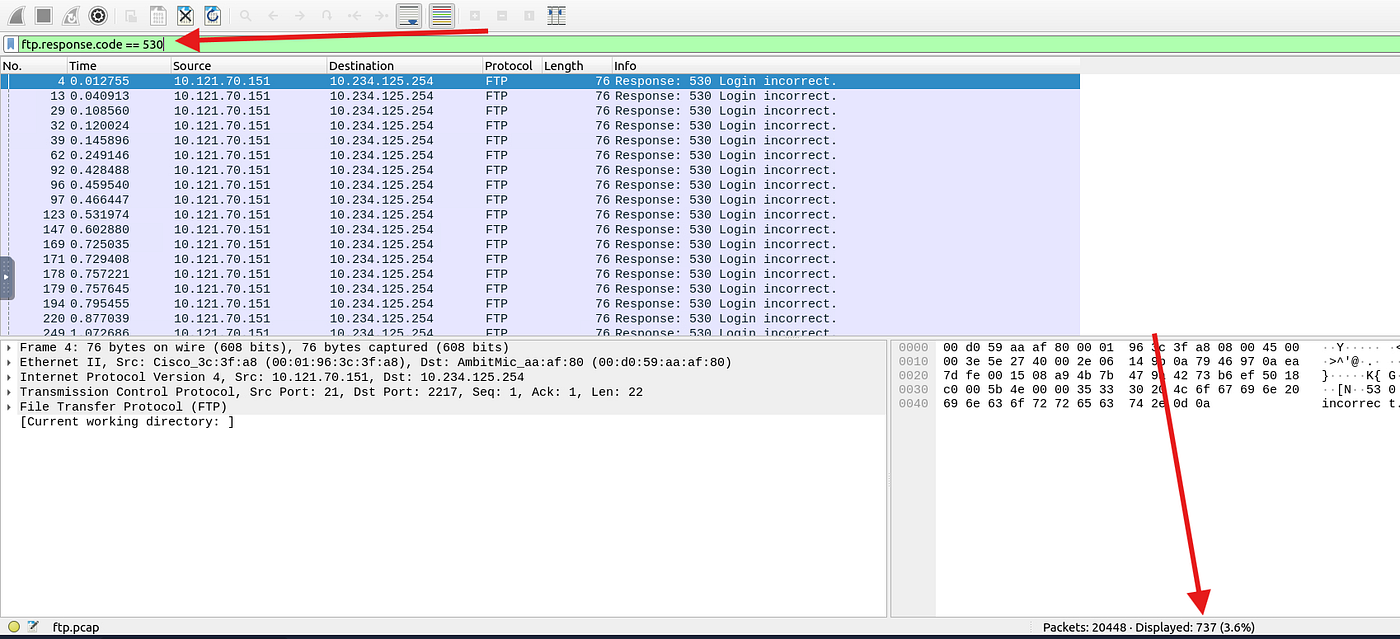Click hex offset row 0000 in the bytes pane

(x=913, y=348)
